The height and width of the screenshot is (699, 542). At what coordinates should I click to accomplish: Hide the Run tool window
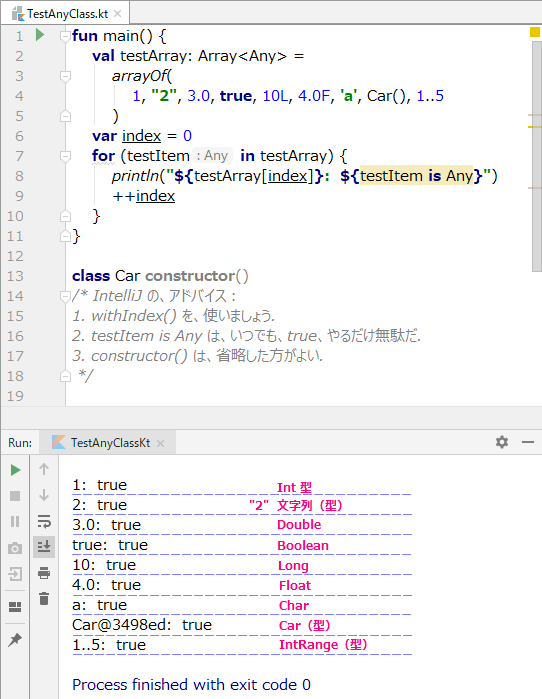click(x=528, y=442)
